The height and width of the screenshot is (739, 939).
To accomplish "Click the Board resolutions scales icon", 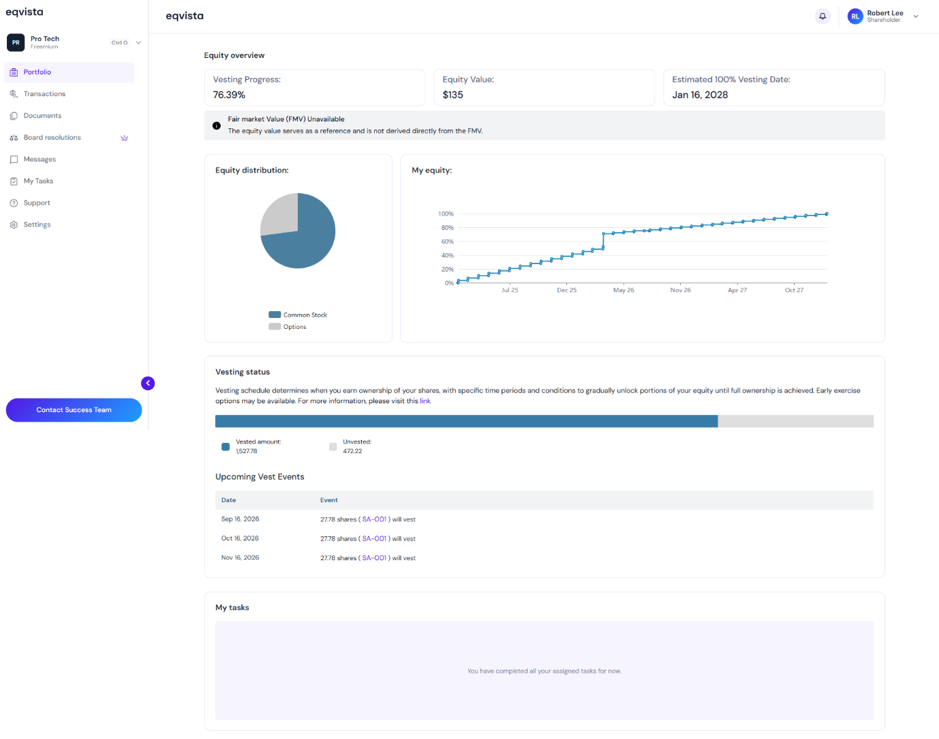I will (14, 138).
